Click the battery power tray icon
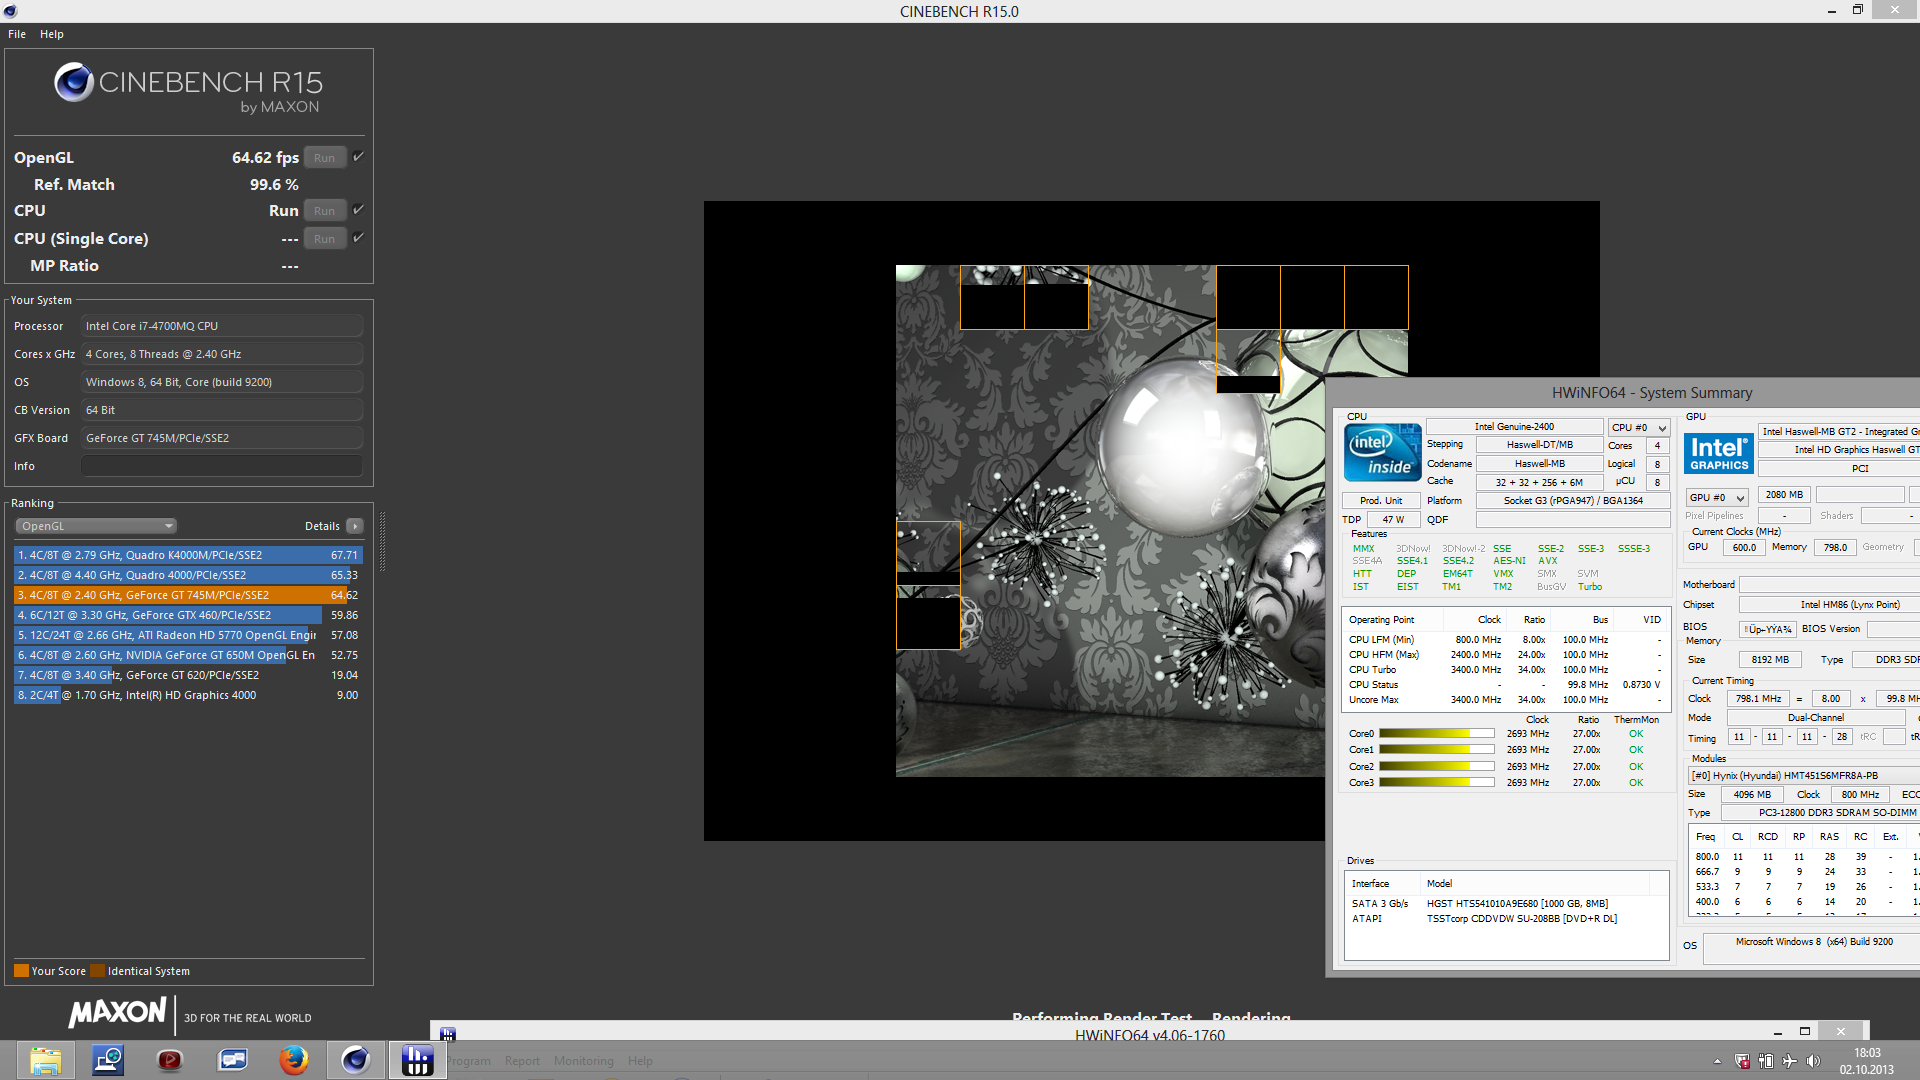Viewport: 1920px width, 1080px height. click(1766, 1061)
